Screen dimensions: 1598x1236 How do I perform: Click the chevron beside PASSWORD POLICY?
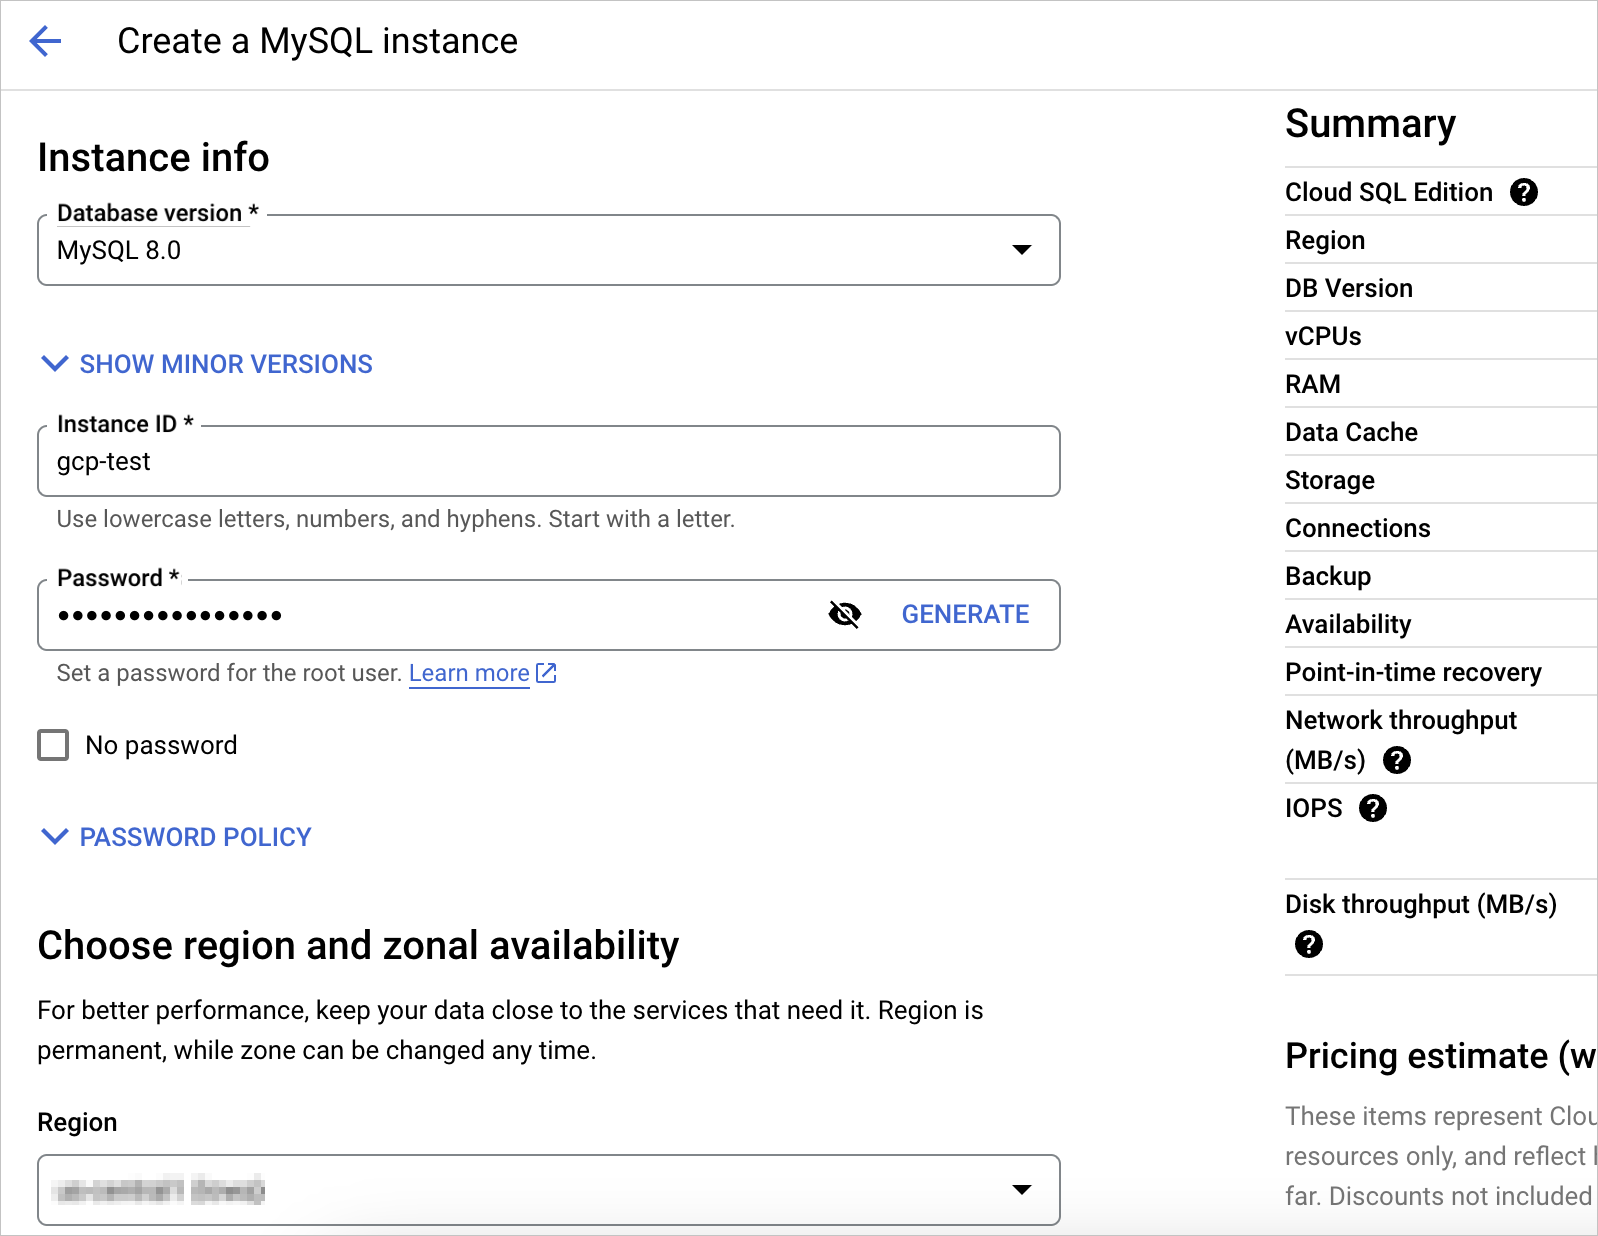point(54,837)
